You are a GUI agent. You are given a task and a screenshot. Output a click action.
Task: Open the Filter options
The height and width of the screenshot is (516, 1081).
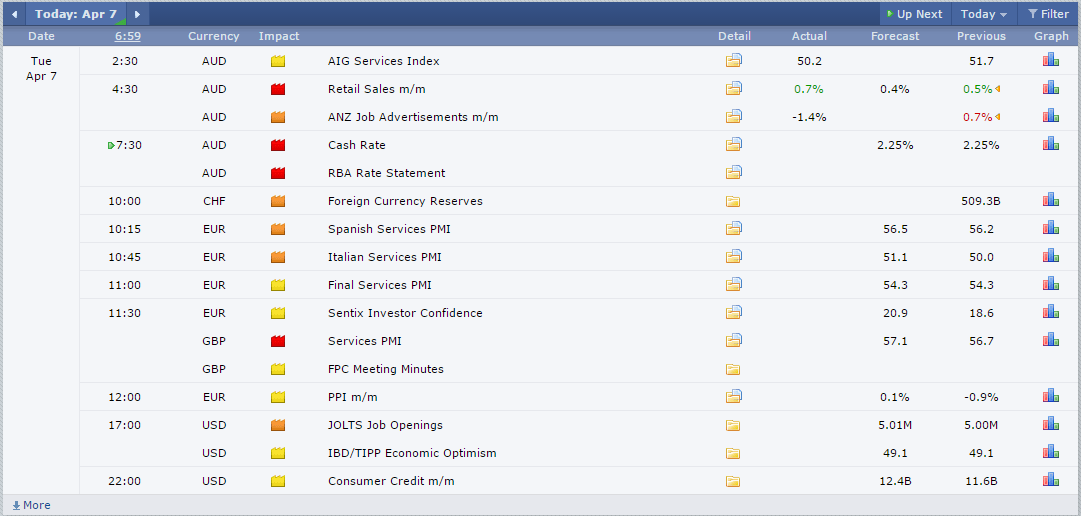[1048, 14]
